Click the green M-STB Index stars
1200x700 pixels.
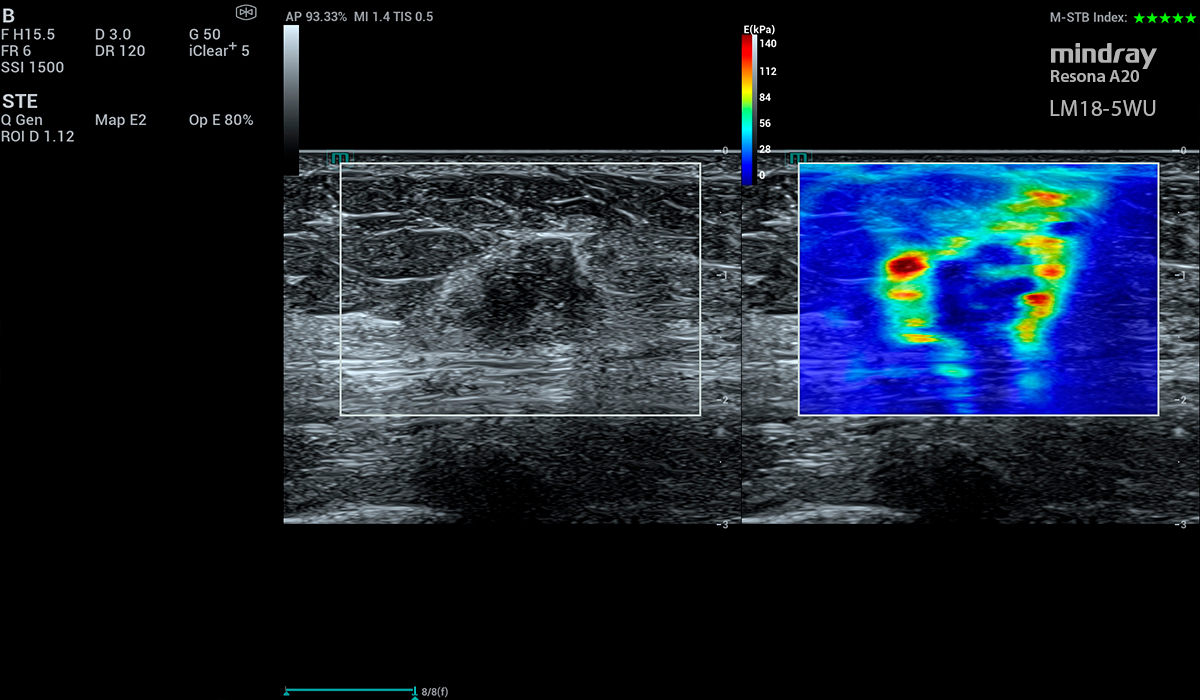(1164, 18)
